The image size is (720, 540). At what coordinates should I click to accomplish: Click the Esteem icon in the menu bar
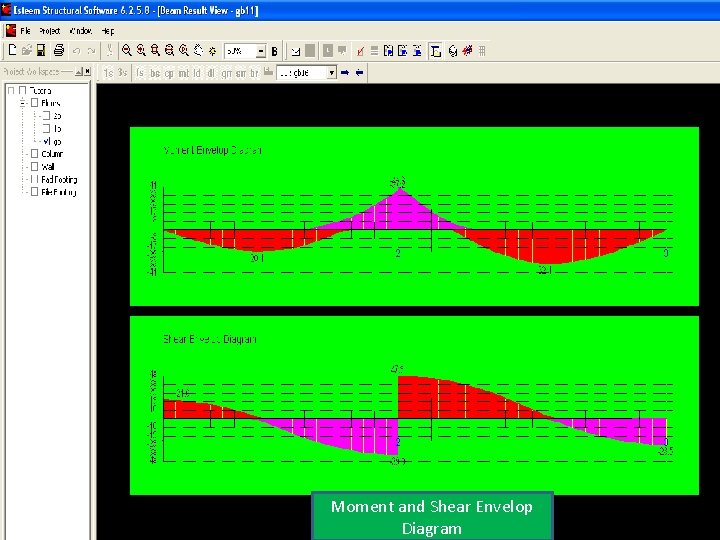pyautogui.click(x=11, y=31)
